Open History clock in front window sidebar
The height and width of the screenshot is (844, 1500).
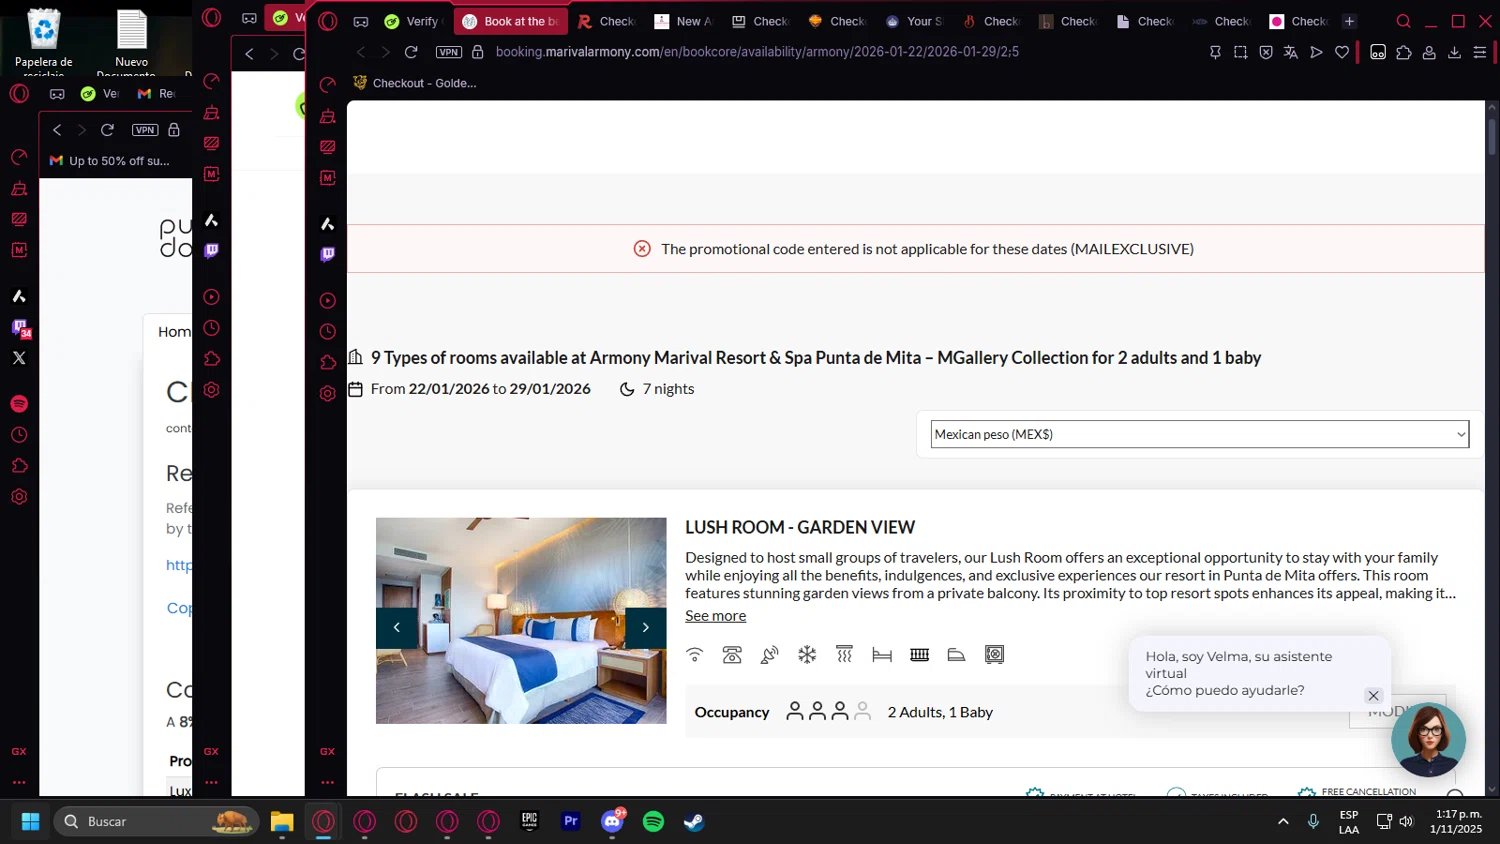327,331
